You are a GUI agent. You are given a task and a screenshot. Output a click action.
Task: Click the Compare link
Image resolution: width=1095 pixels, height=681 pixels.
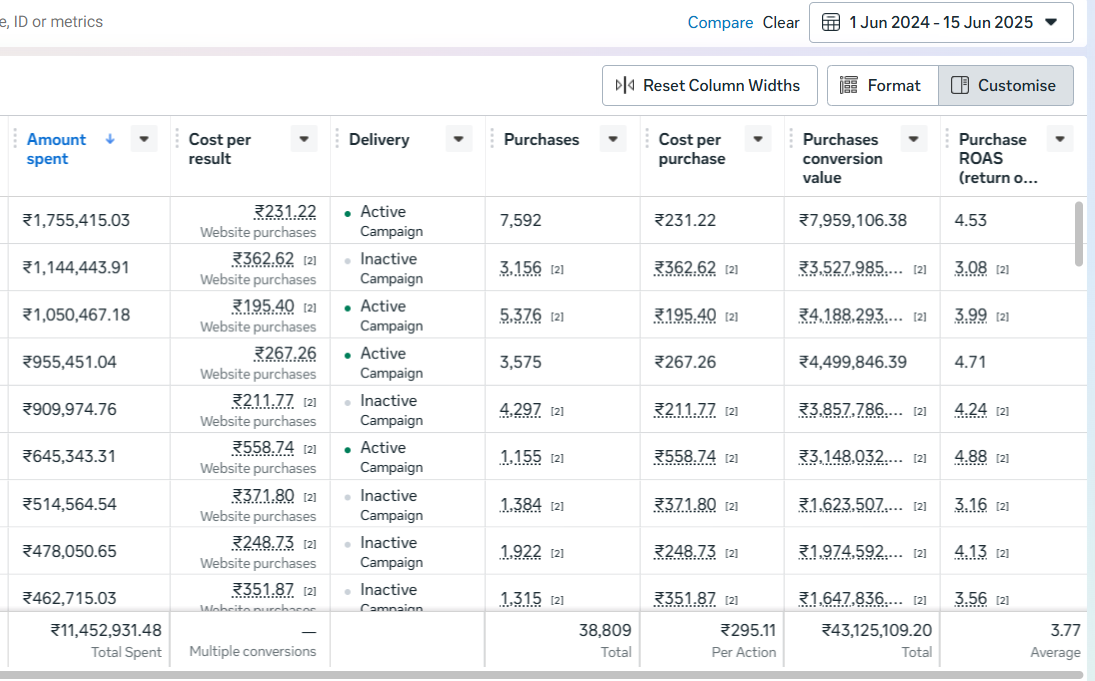[720, 22]
